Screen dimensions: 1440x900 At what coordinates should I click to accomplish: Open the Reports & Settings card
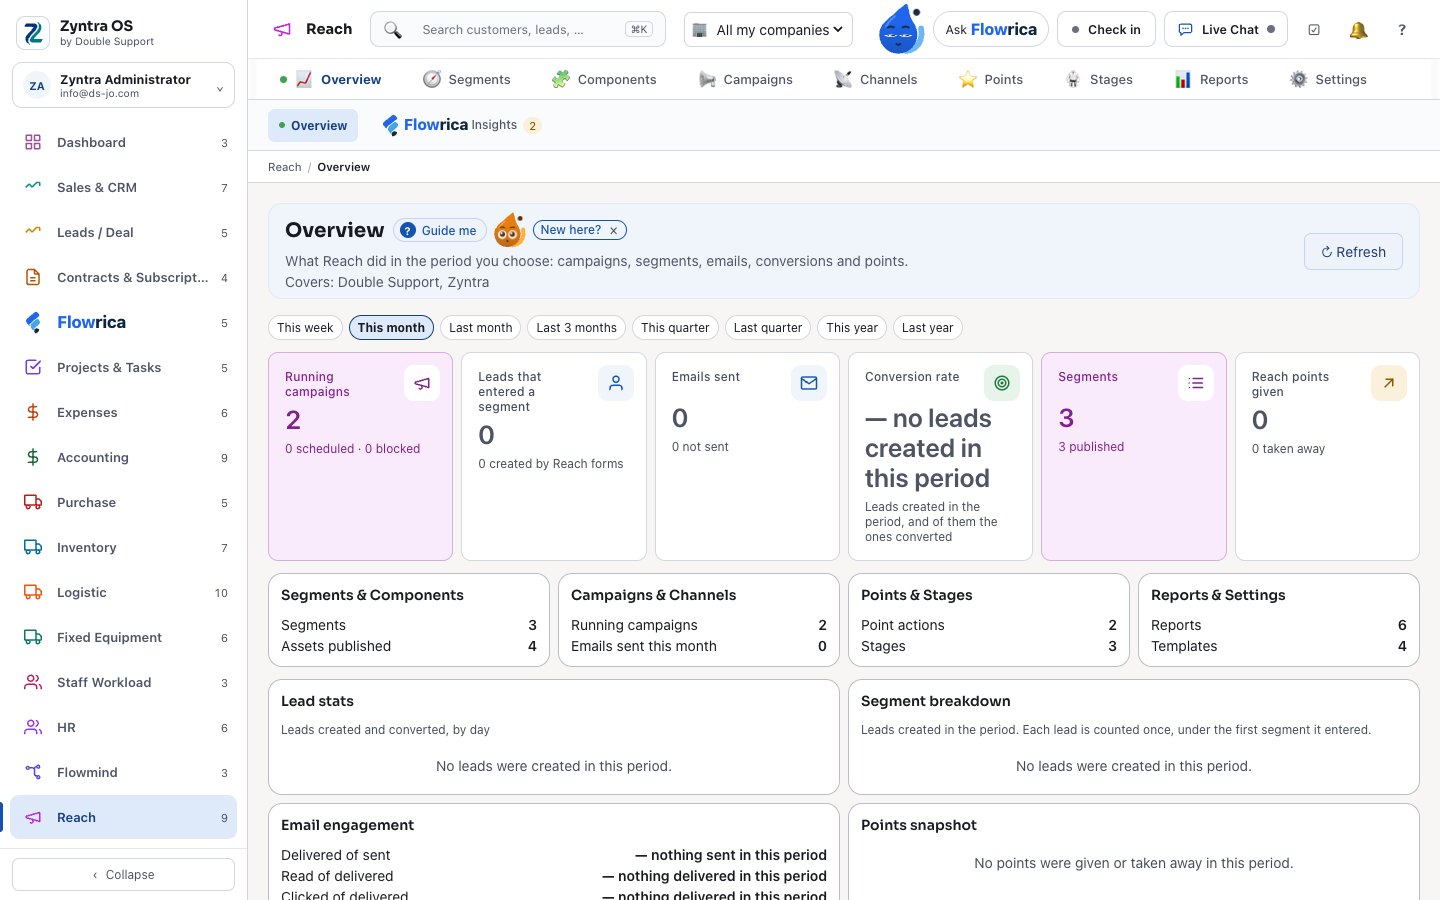pyautogui.click(x=1279, y=620)
